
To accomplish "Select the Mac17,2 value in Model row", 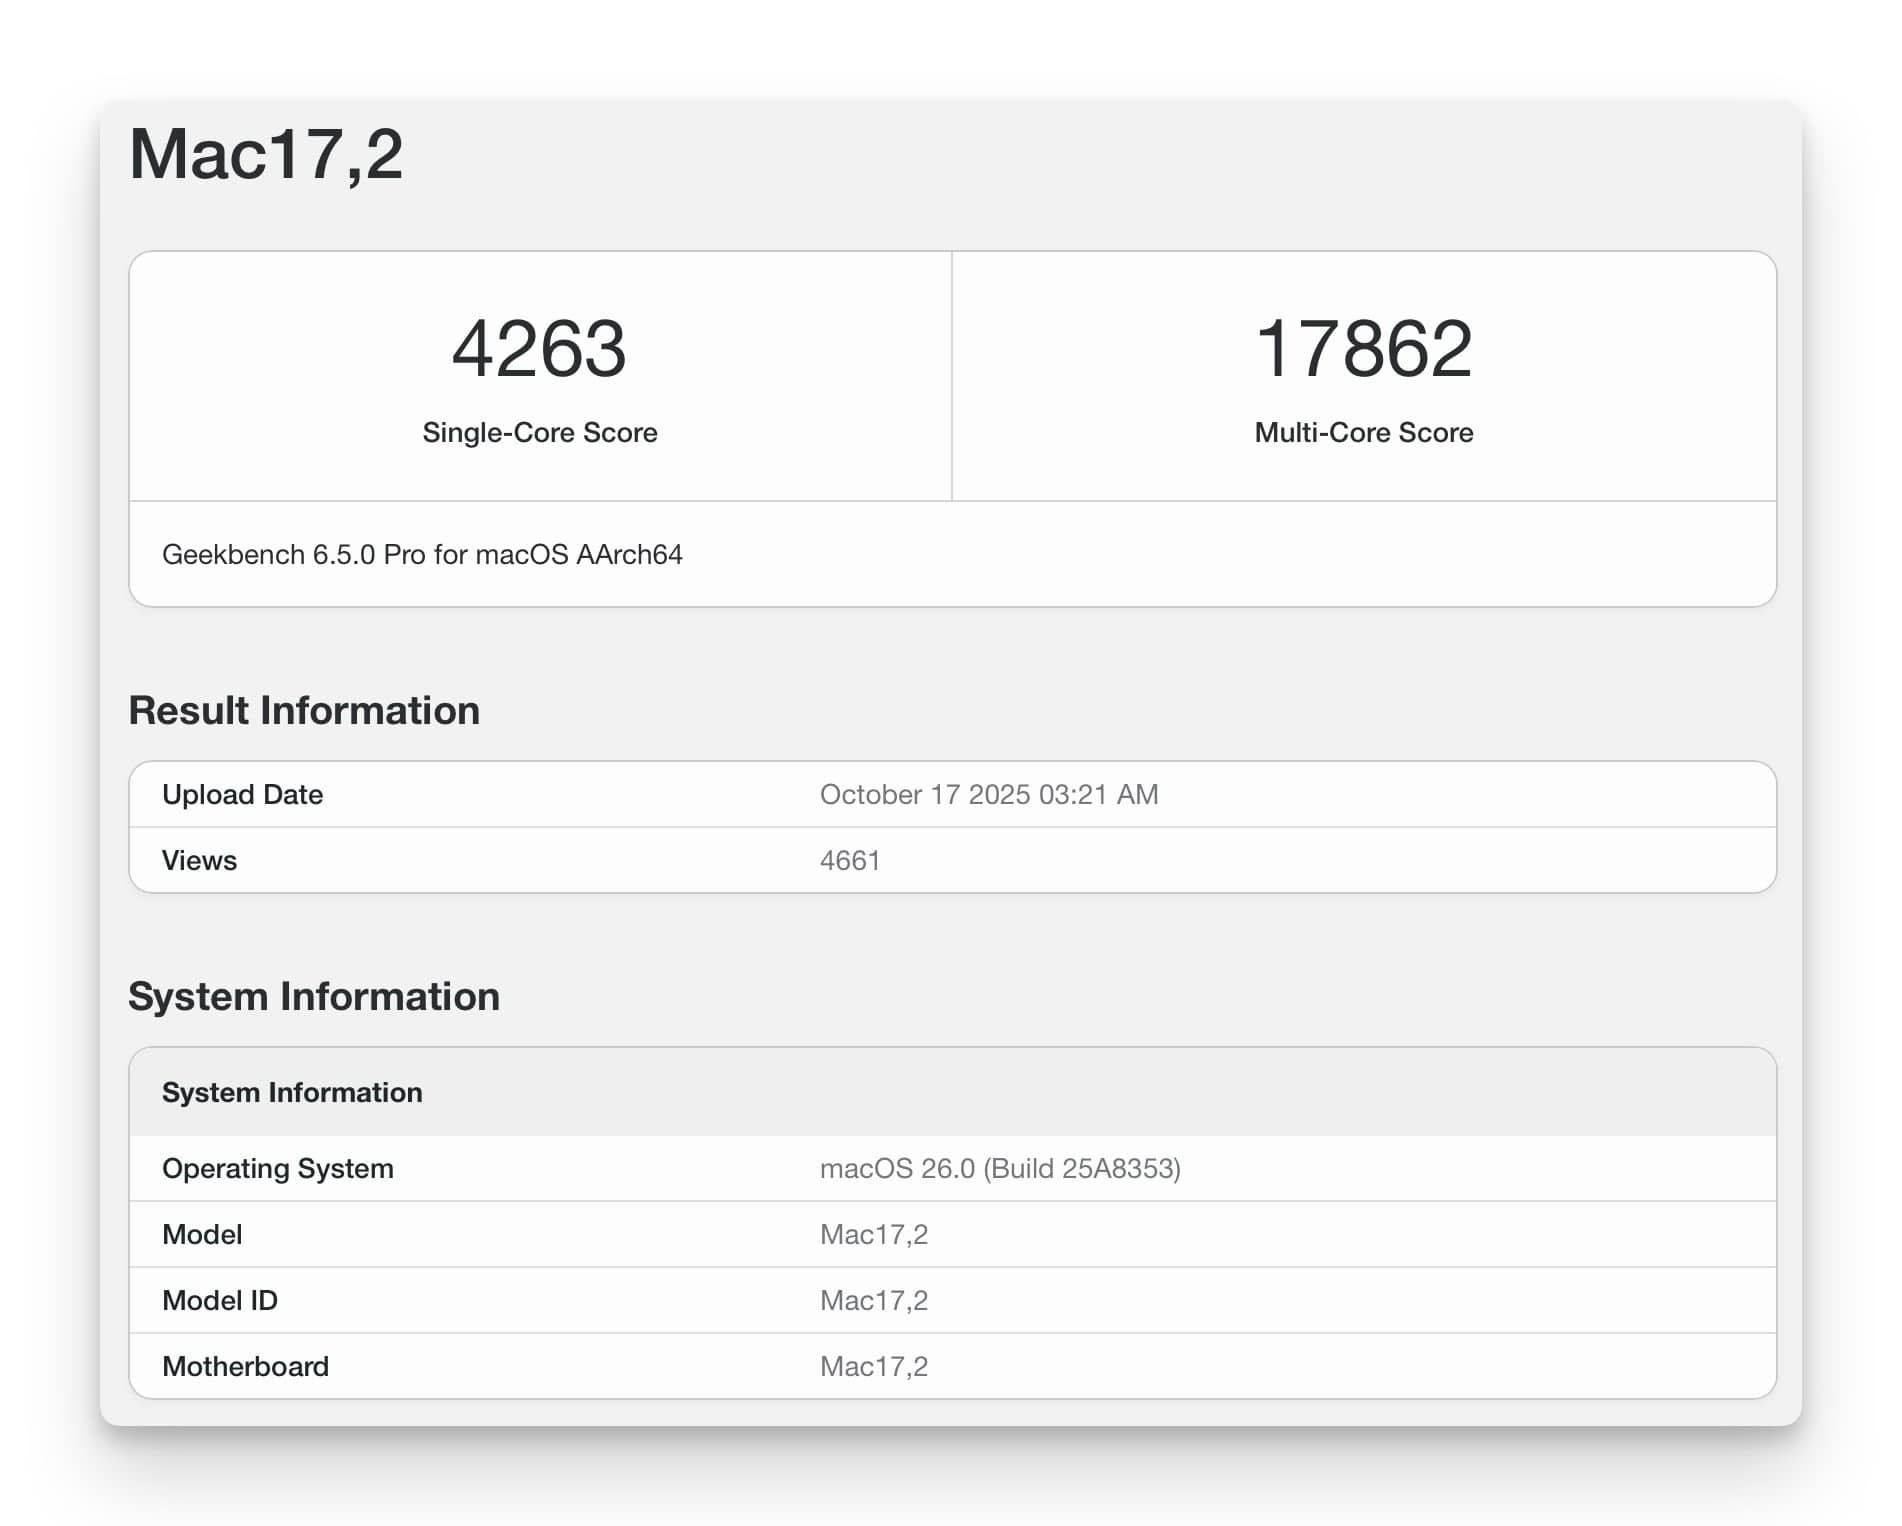I will pos(873,1235).
